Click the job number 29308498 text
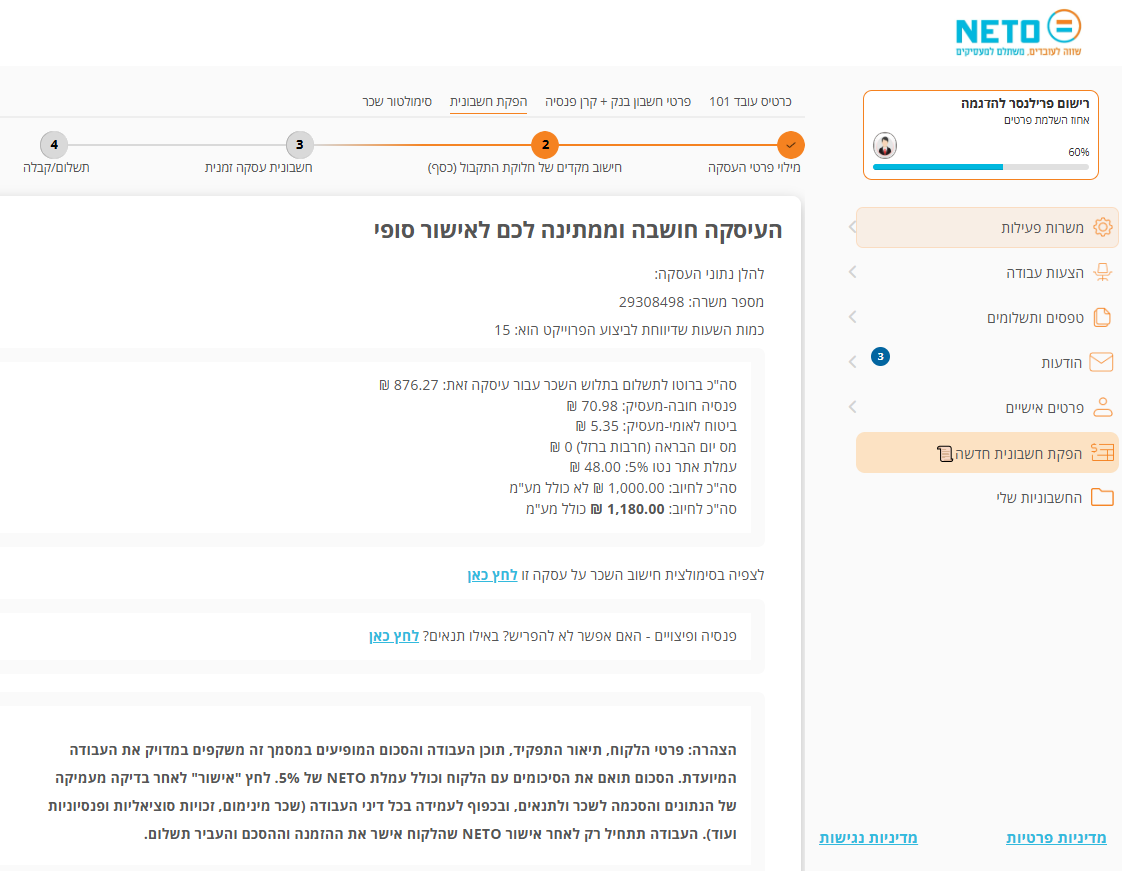The image size is (1122, 871). click(691, 302)
